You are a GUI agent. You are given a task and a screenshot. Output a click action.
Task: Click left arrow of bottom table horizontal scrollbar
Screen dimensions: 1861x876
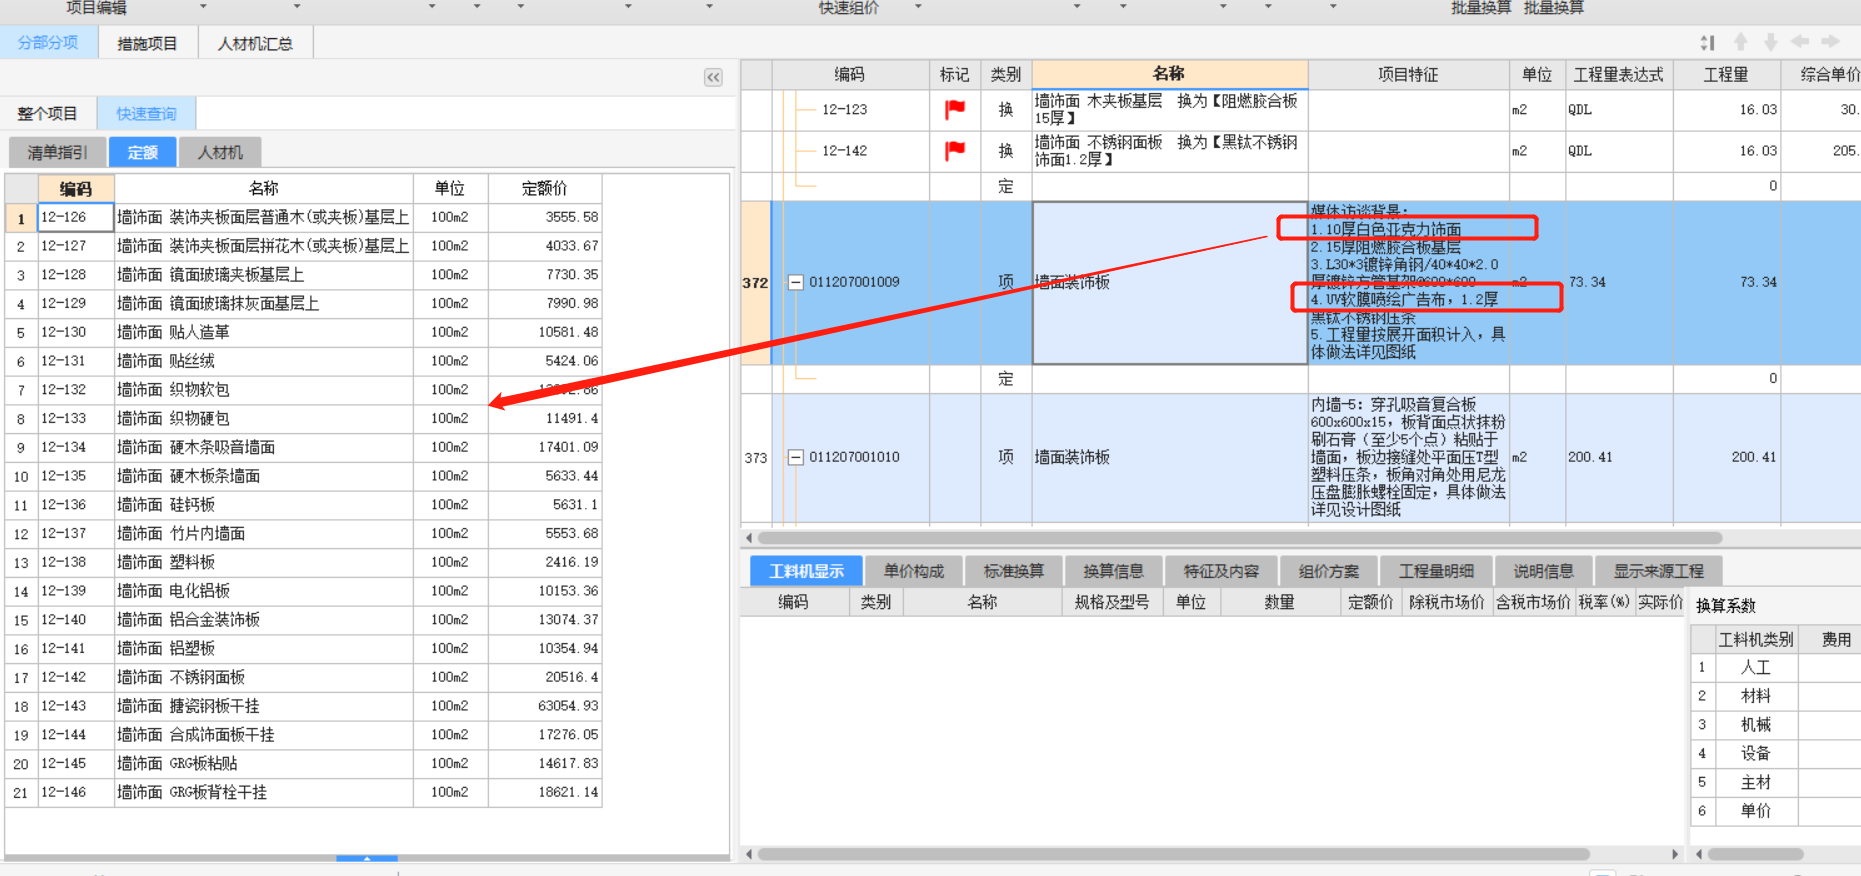[x=749, y=854]
